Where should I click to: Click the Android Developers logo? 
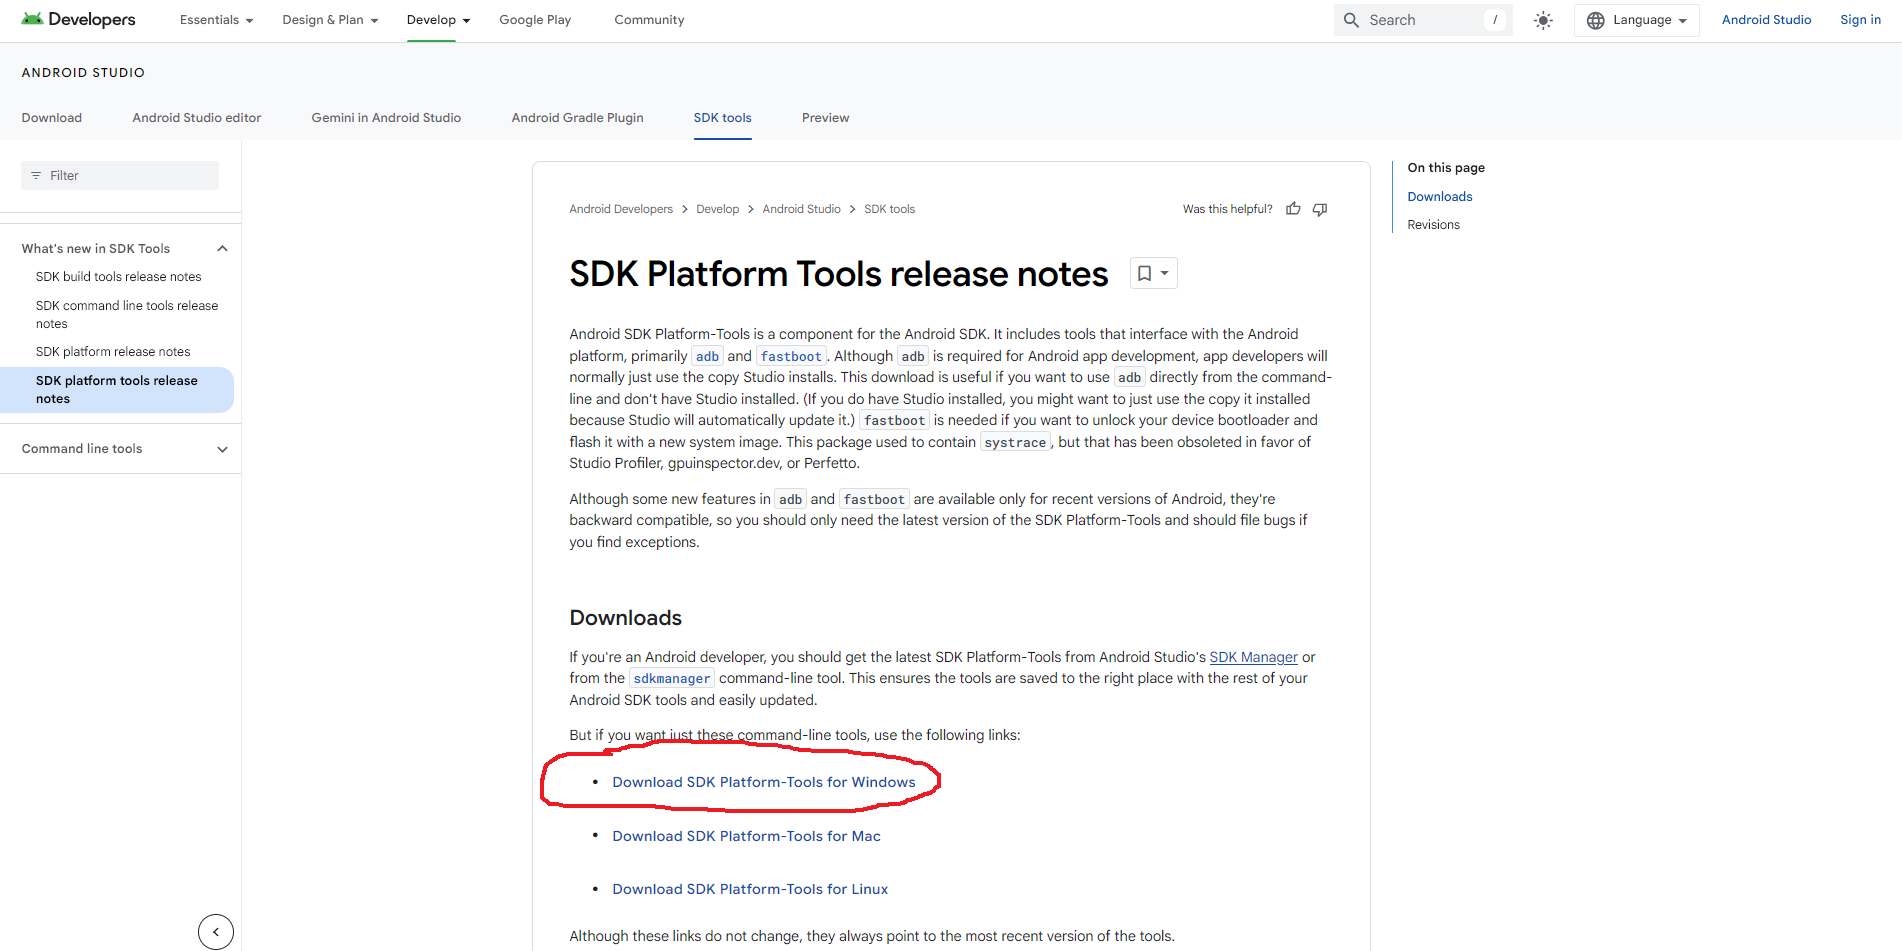[78, 20]
